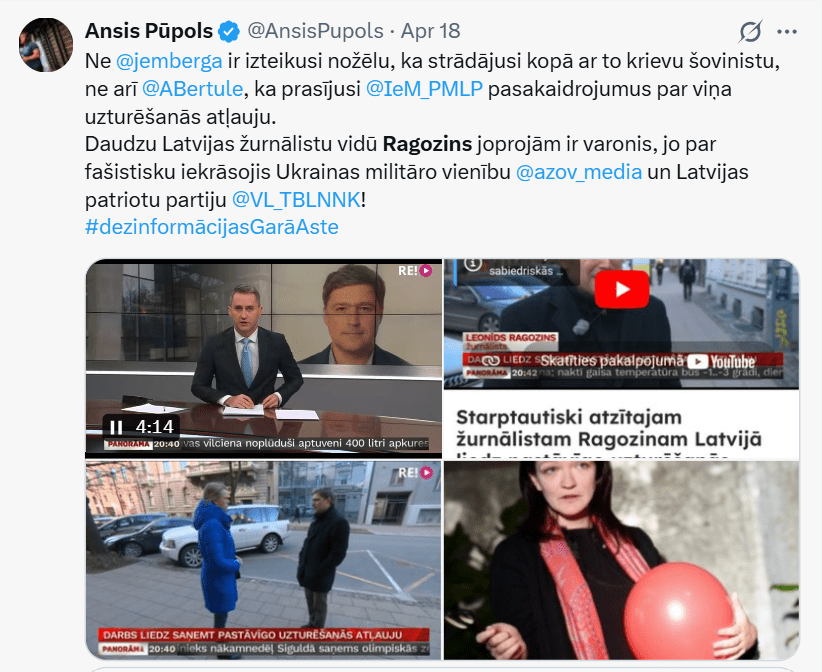Open the @ABertule mention
The width and height of the screenshot is (822, 672).
(192, 89)
